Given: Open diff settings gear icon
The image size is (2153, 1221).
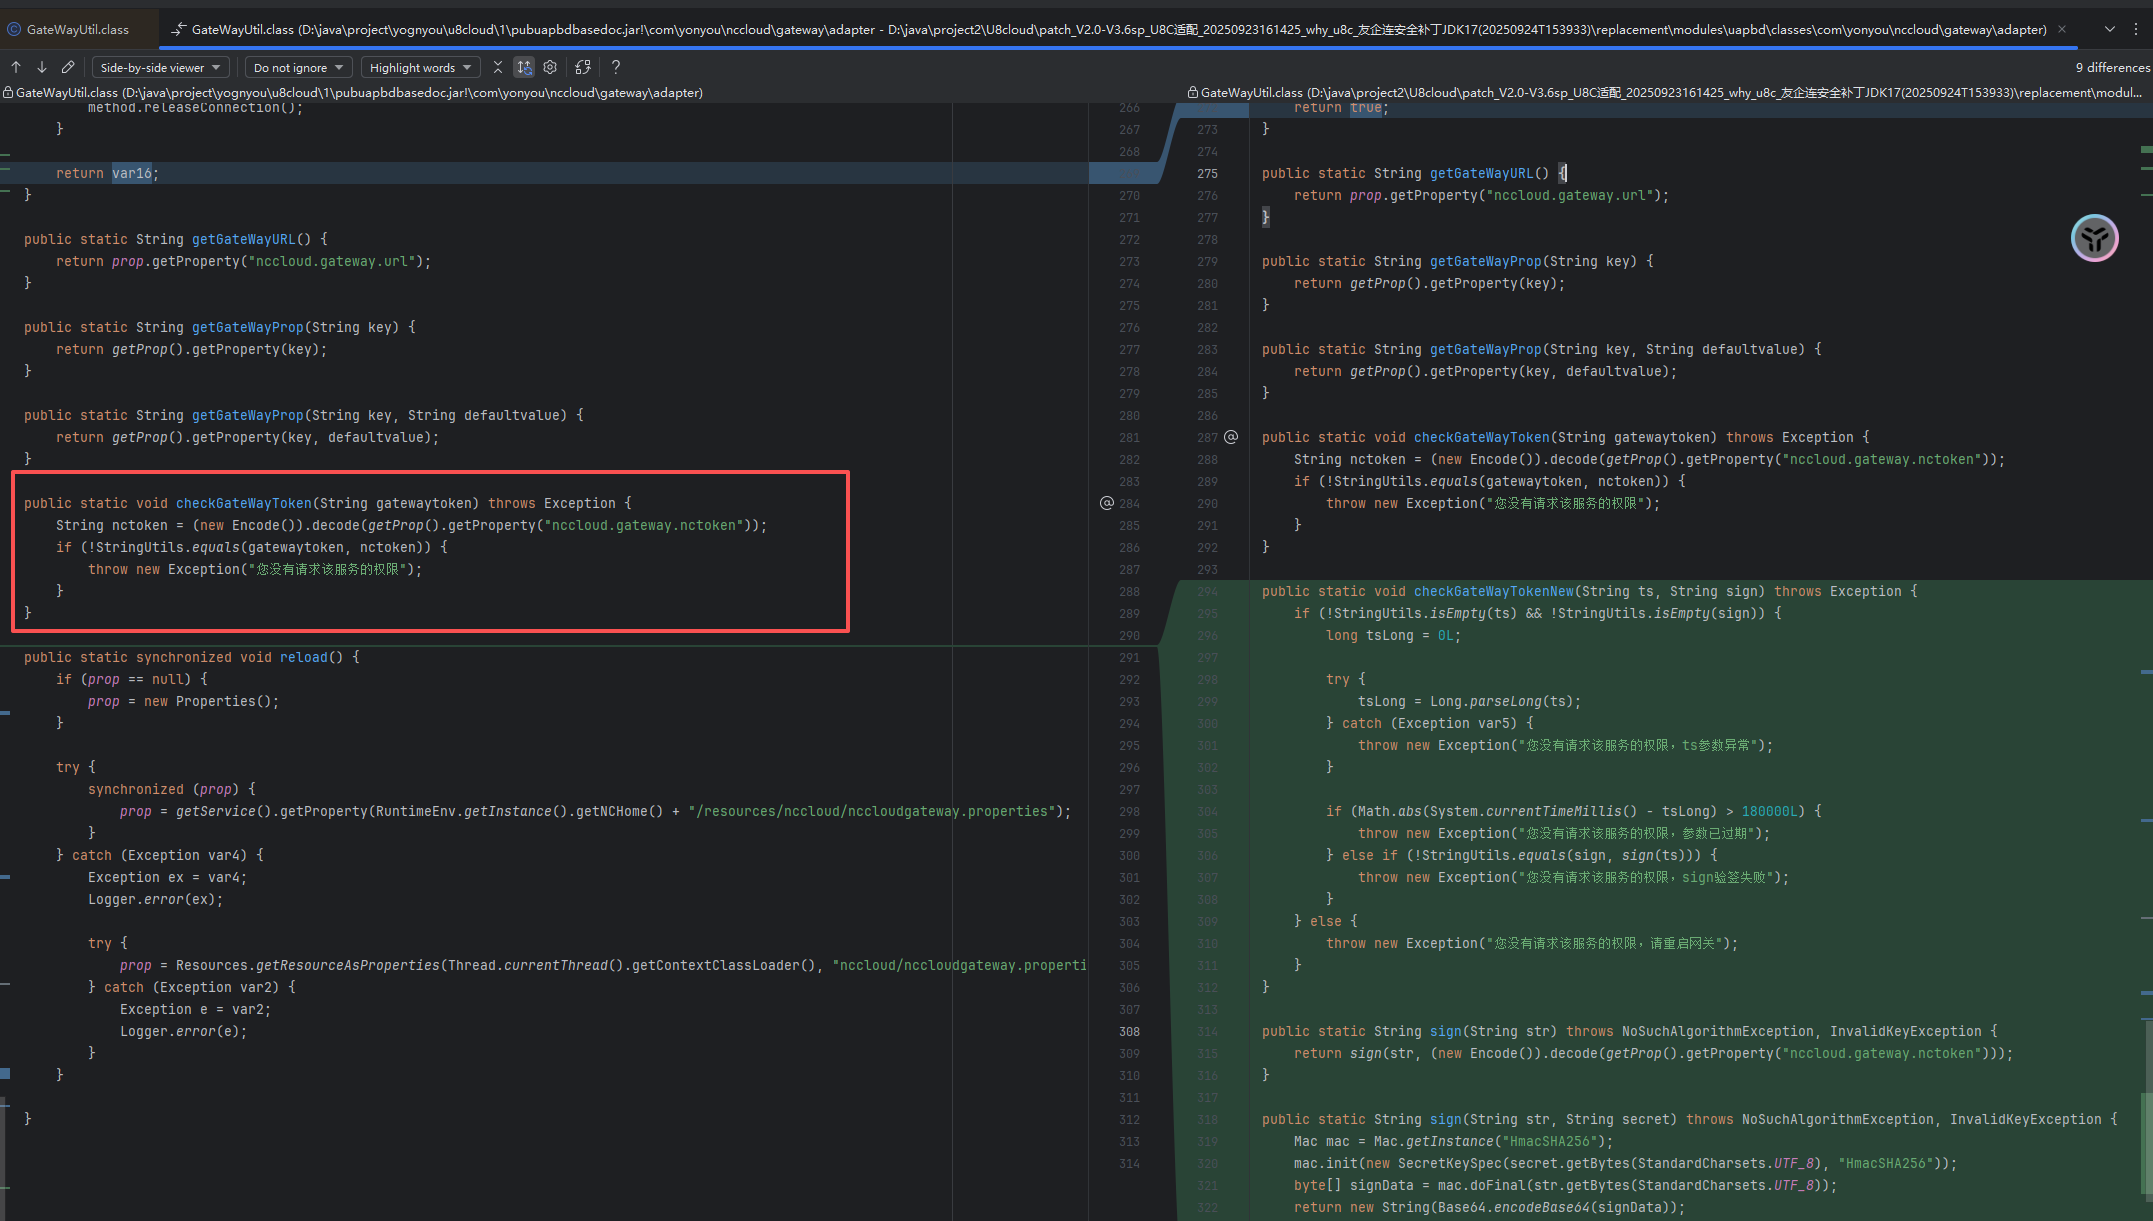Looking at the screenshot, I should 550,67.
